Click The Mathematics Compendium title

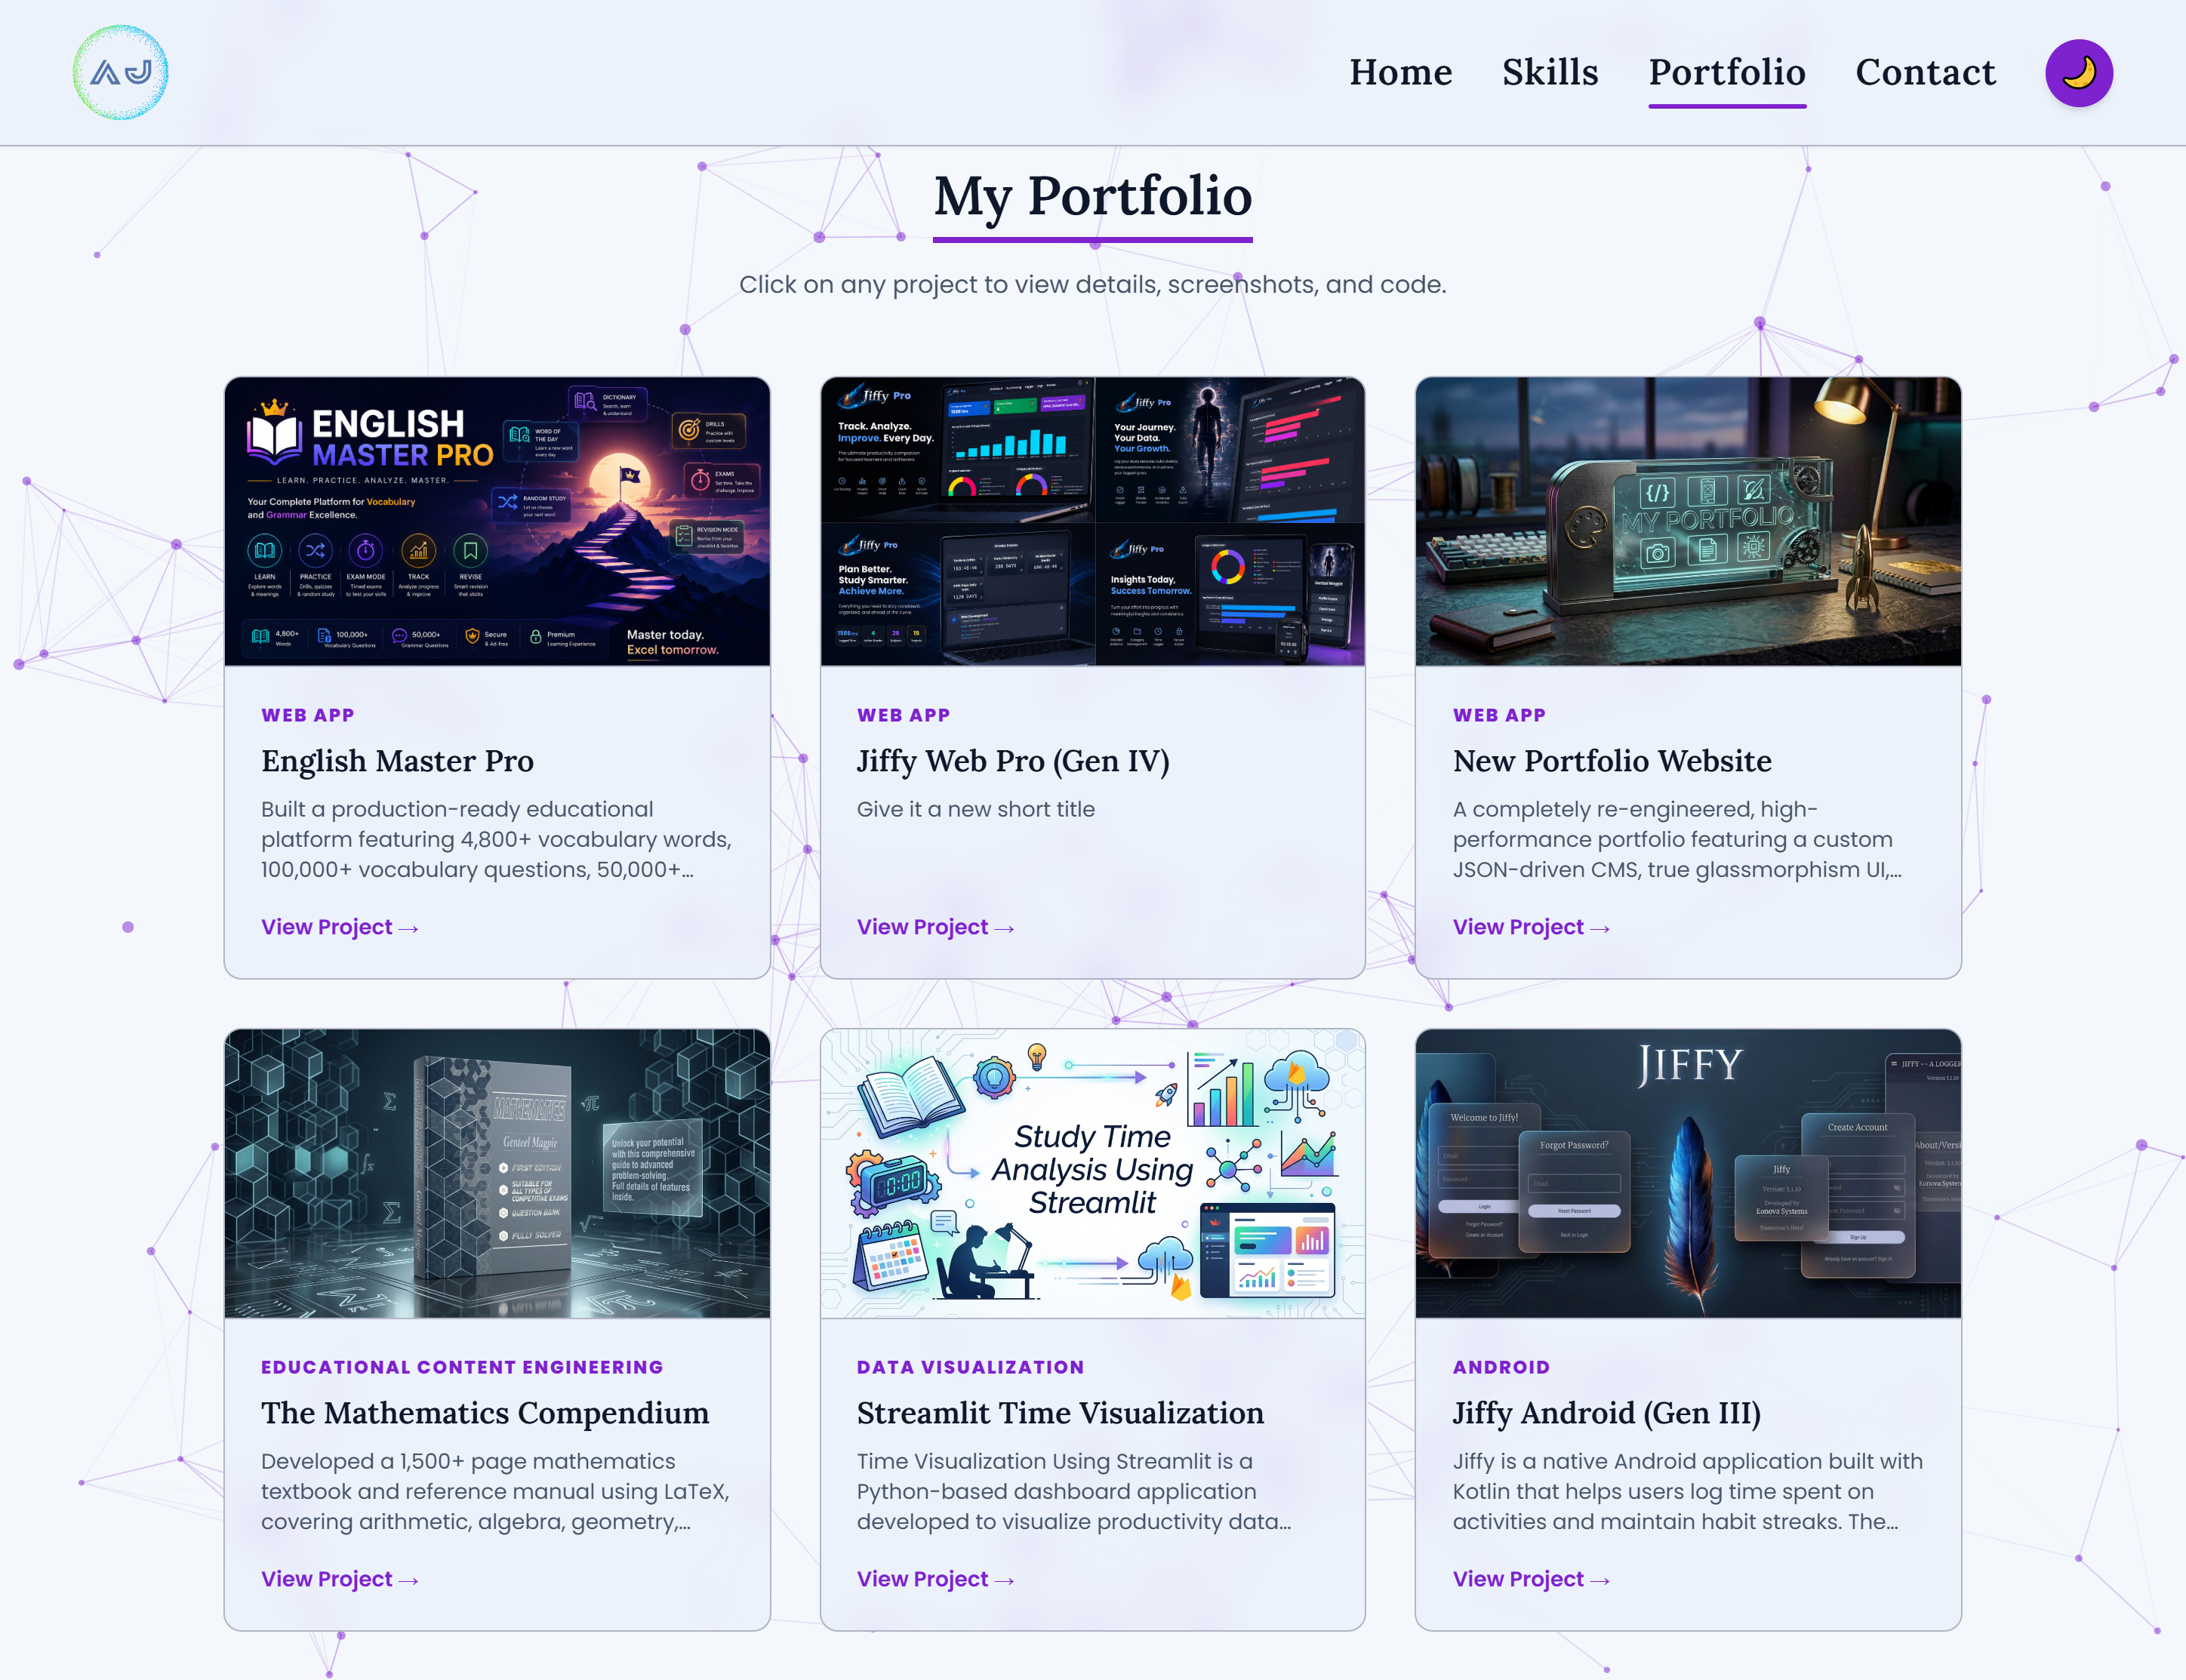coord(485,1413)
